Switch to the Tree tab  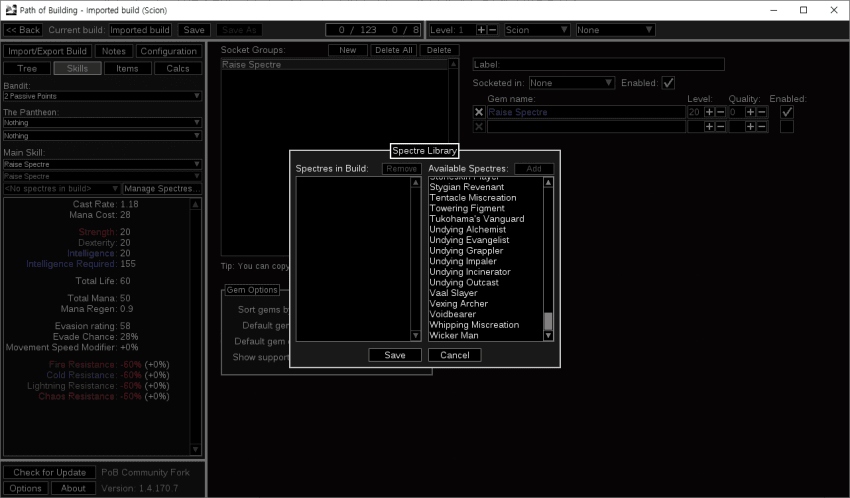pyautogui.click(x=27, y=68)
